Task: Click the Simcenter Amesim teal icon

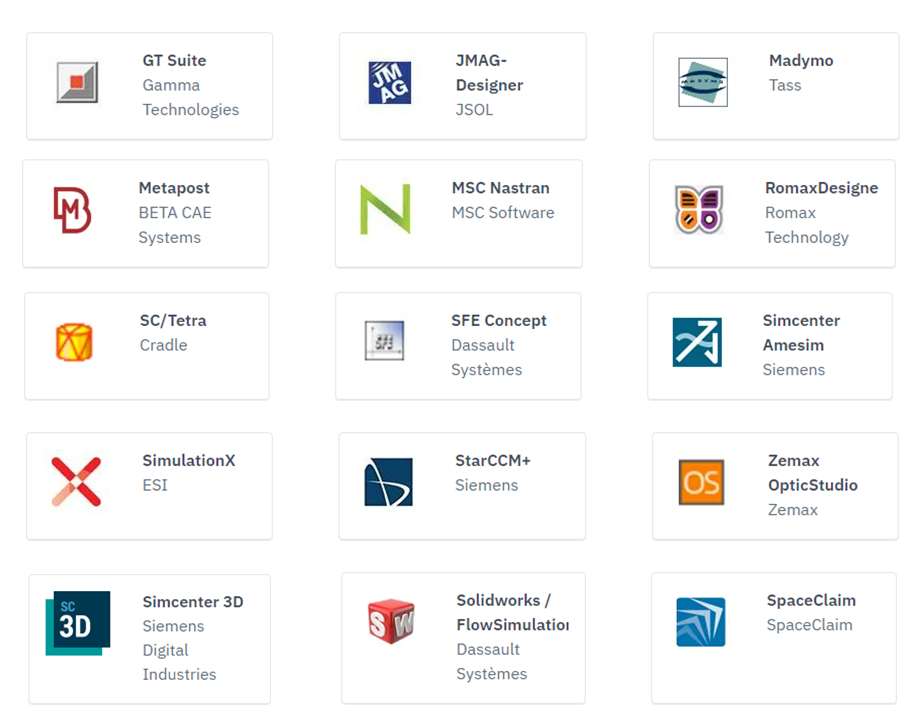Action: (x=697, y=342)
